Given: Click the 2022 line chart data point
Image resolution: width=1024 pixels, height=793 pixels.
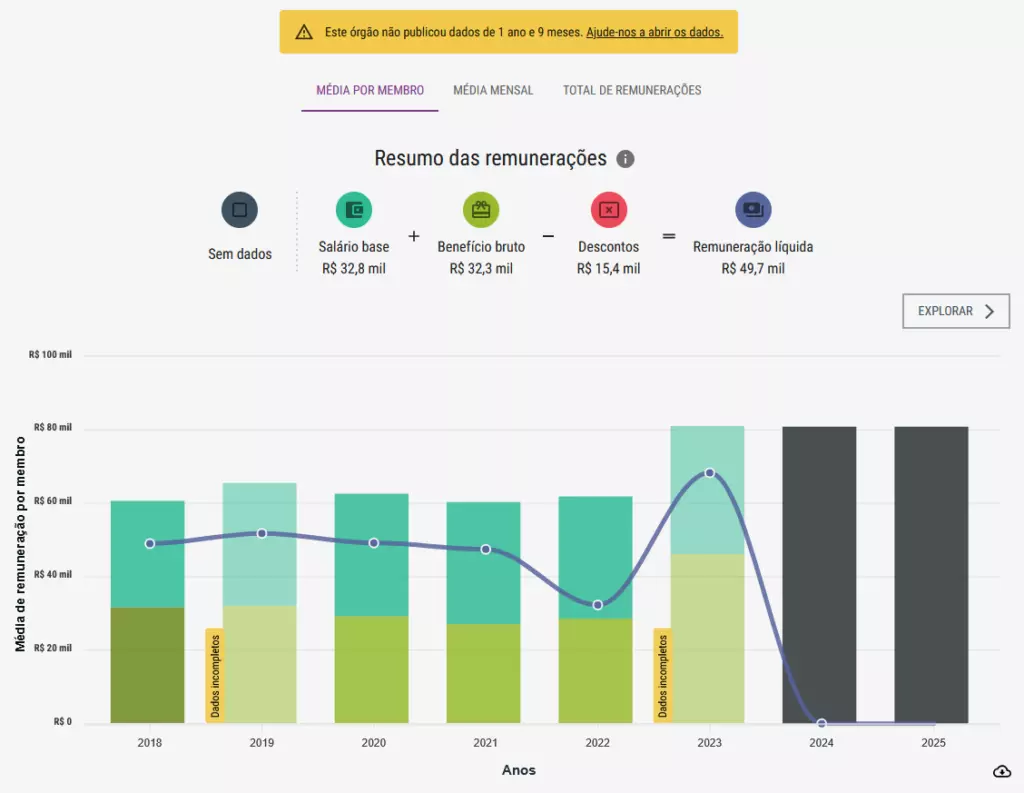Looking at the screenshot, I should (x=598, y=605).
